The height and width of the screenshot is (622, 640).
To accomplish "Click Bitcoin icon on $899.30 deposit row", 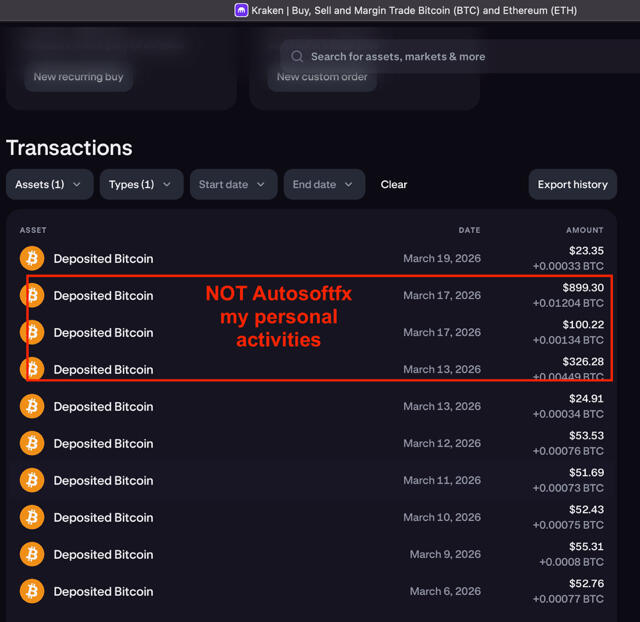I will click(x=32, y=295).
